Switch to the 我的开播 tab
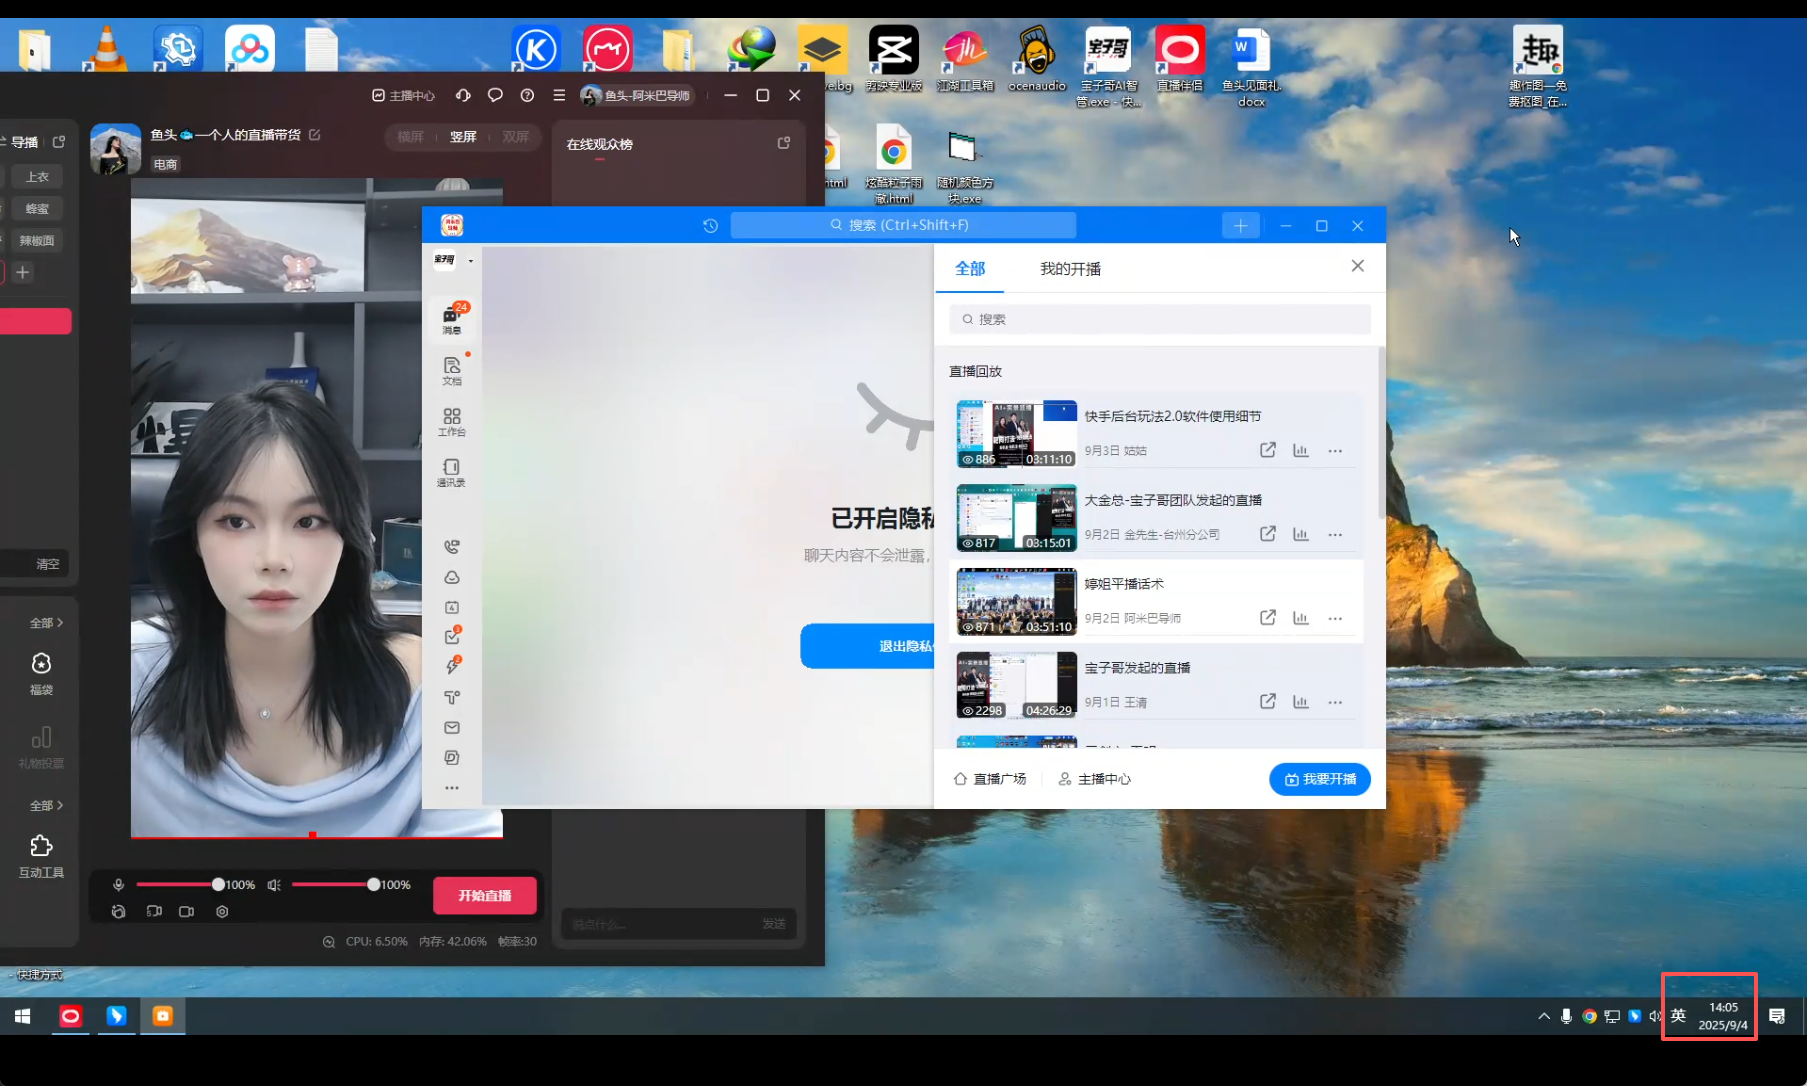1807x1086 pixels. (1070, 269)
